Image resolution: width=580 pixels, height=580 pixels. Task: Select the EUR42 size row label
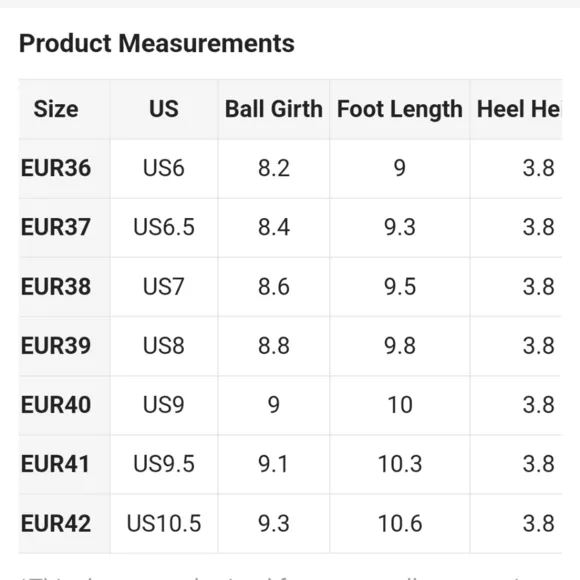click(x=56, y=523)
